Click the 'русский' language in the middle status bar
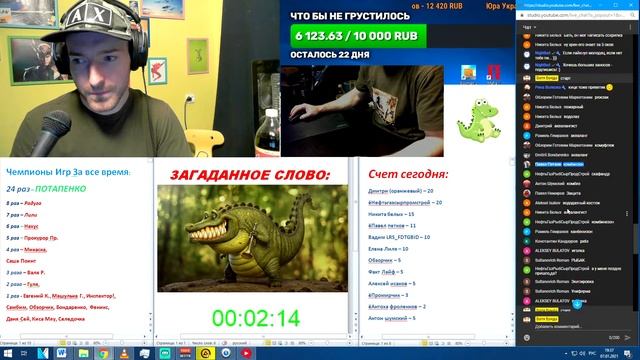The width and height of the screenshot is (640, 360). point(240,343)
